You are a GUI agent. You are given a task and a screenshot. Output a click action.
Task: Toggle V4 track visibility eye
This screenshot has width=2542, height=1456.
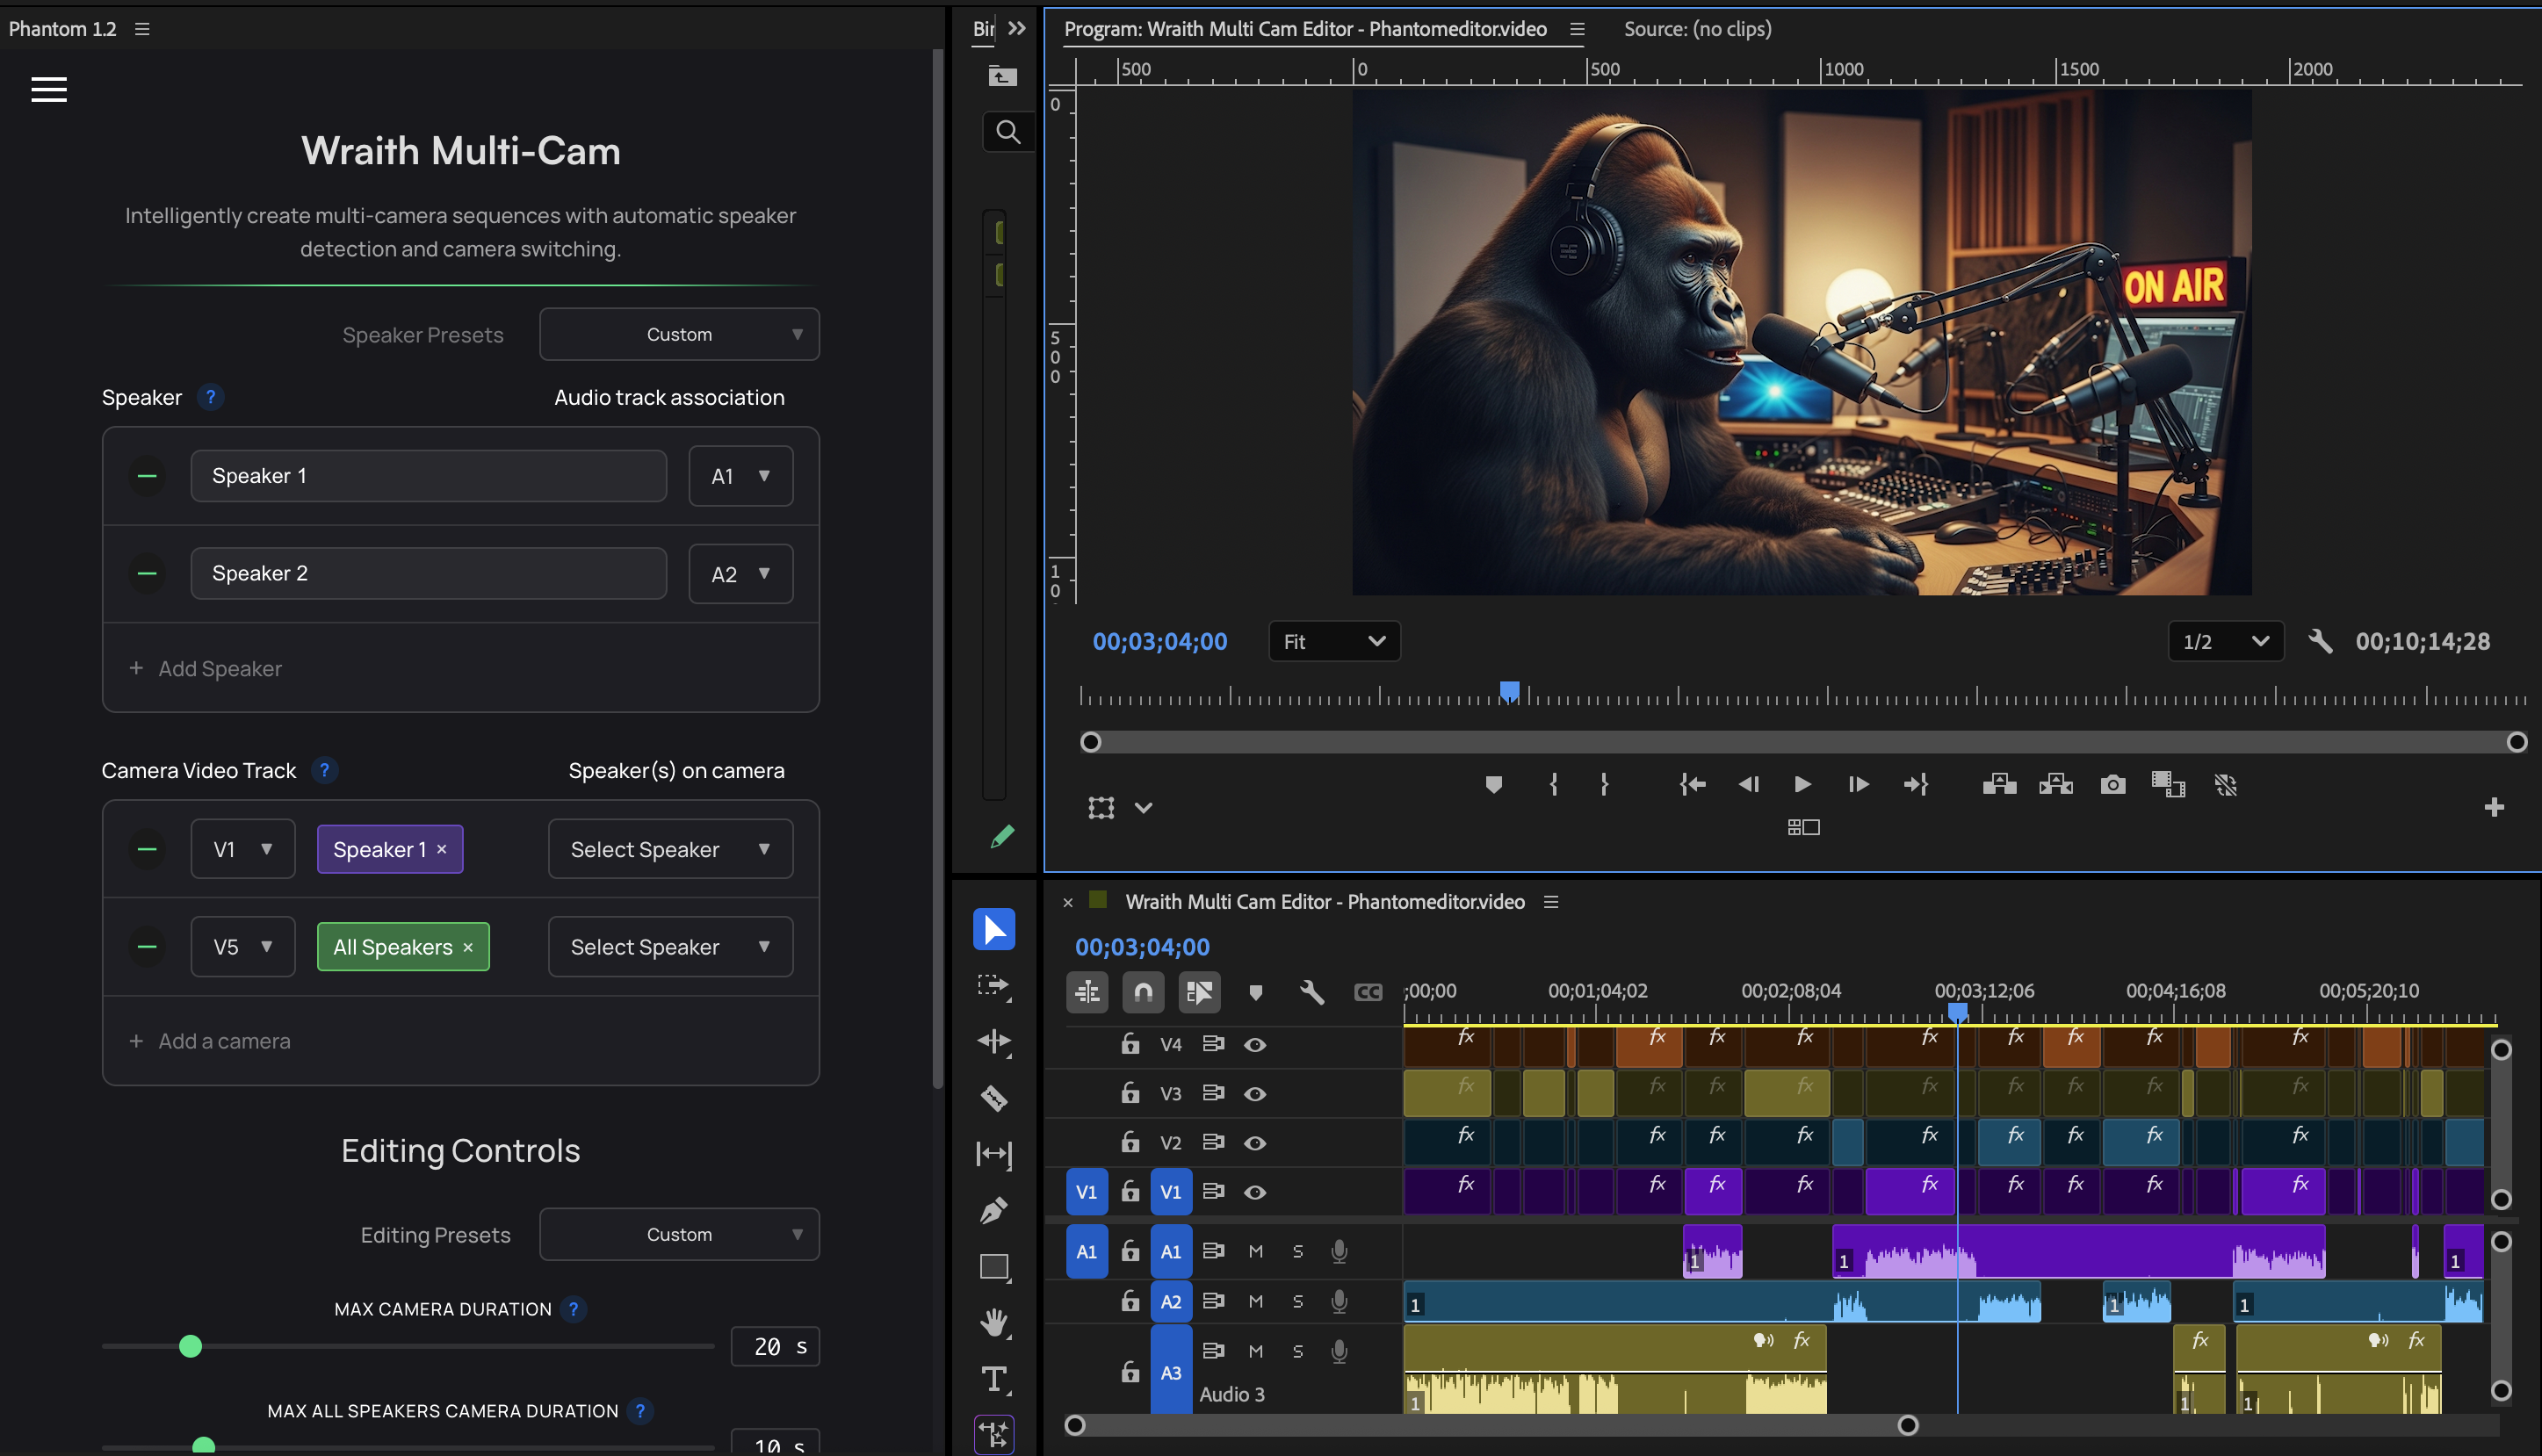click(1255, 1045)
